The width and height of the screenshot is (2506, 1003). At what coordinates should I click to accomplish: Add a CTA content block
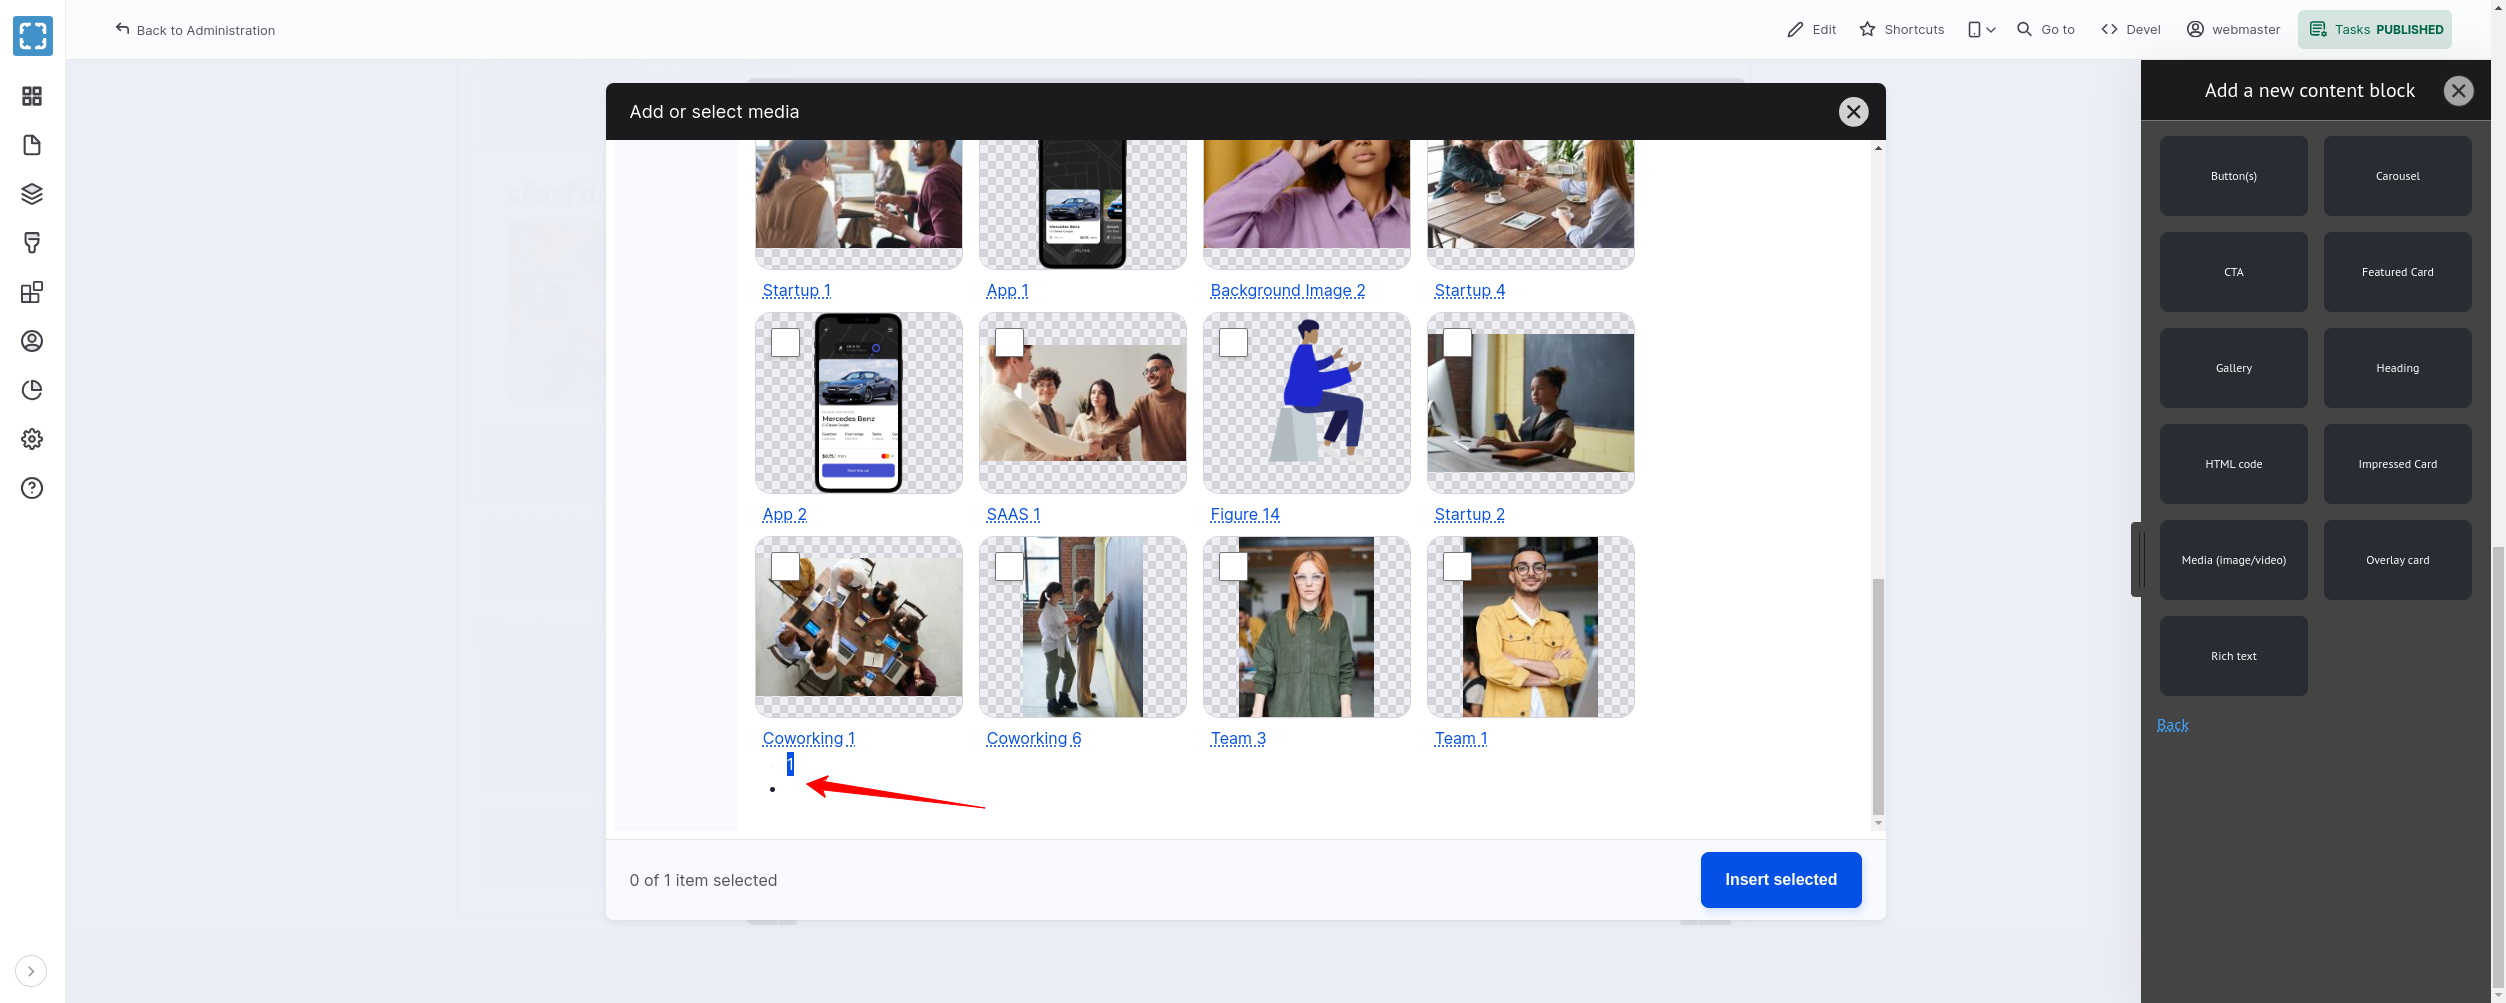tap(2234, 272)
